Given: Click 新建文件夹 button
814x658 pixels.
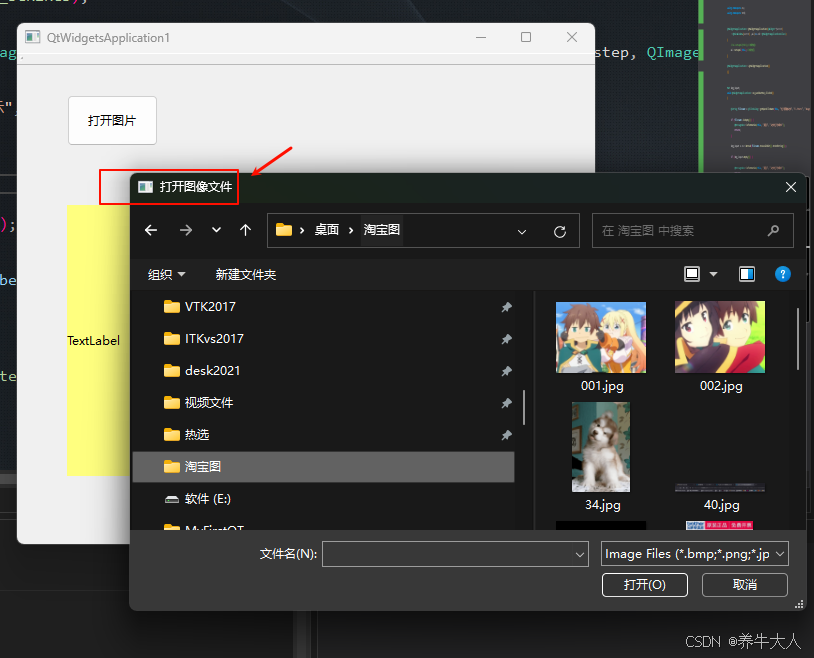Looking at the screenshot, I should pyautogui.click(x=246, y=274).
